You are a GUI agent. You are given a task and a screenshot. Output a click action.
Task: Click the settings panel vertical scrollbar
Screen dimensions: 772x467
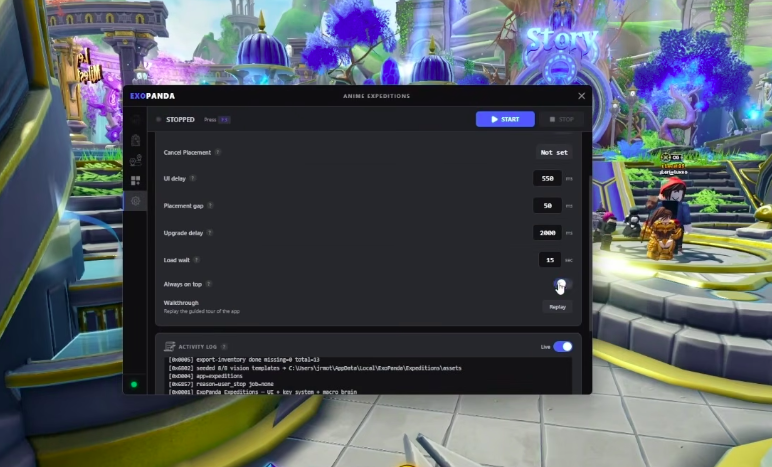tap(590, 253)
